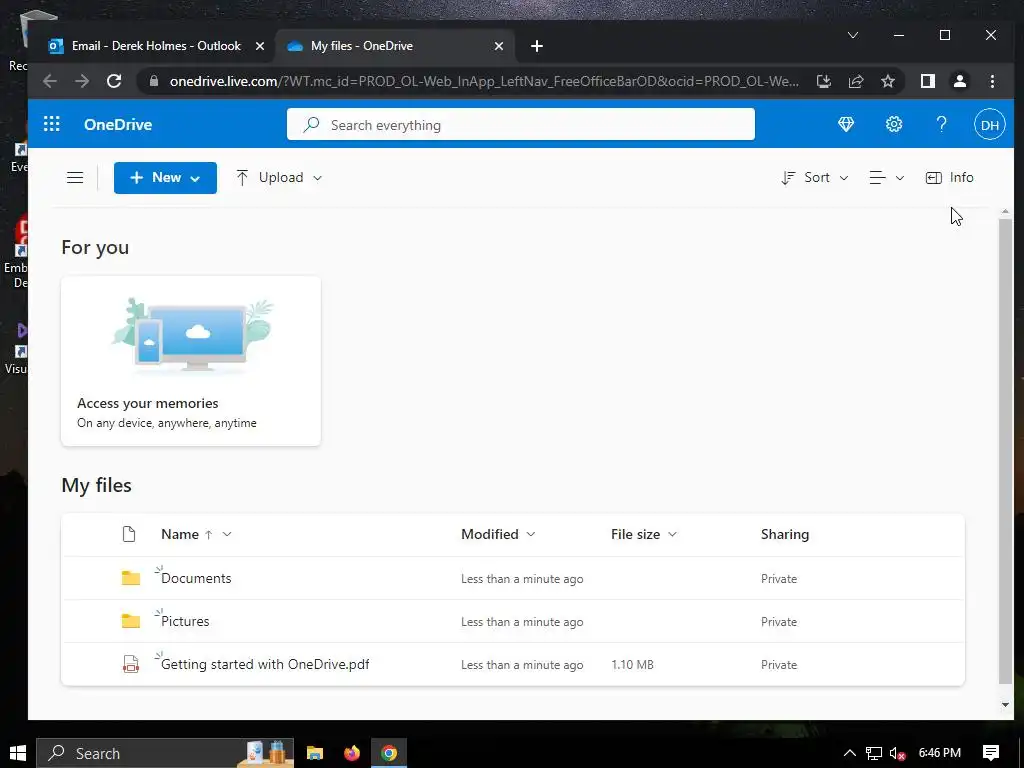Open Chrome profile icon
The width and height of the screenshot is (1024, 768).
(959, 81)
